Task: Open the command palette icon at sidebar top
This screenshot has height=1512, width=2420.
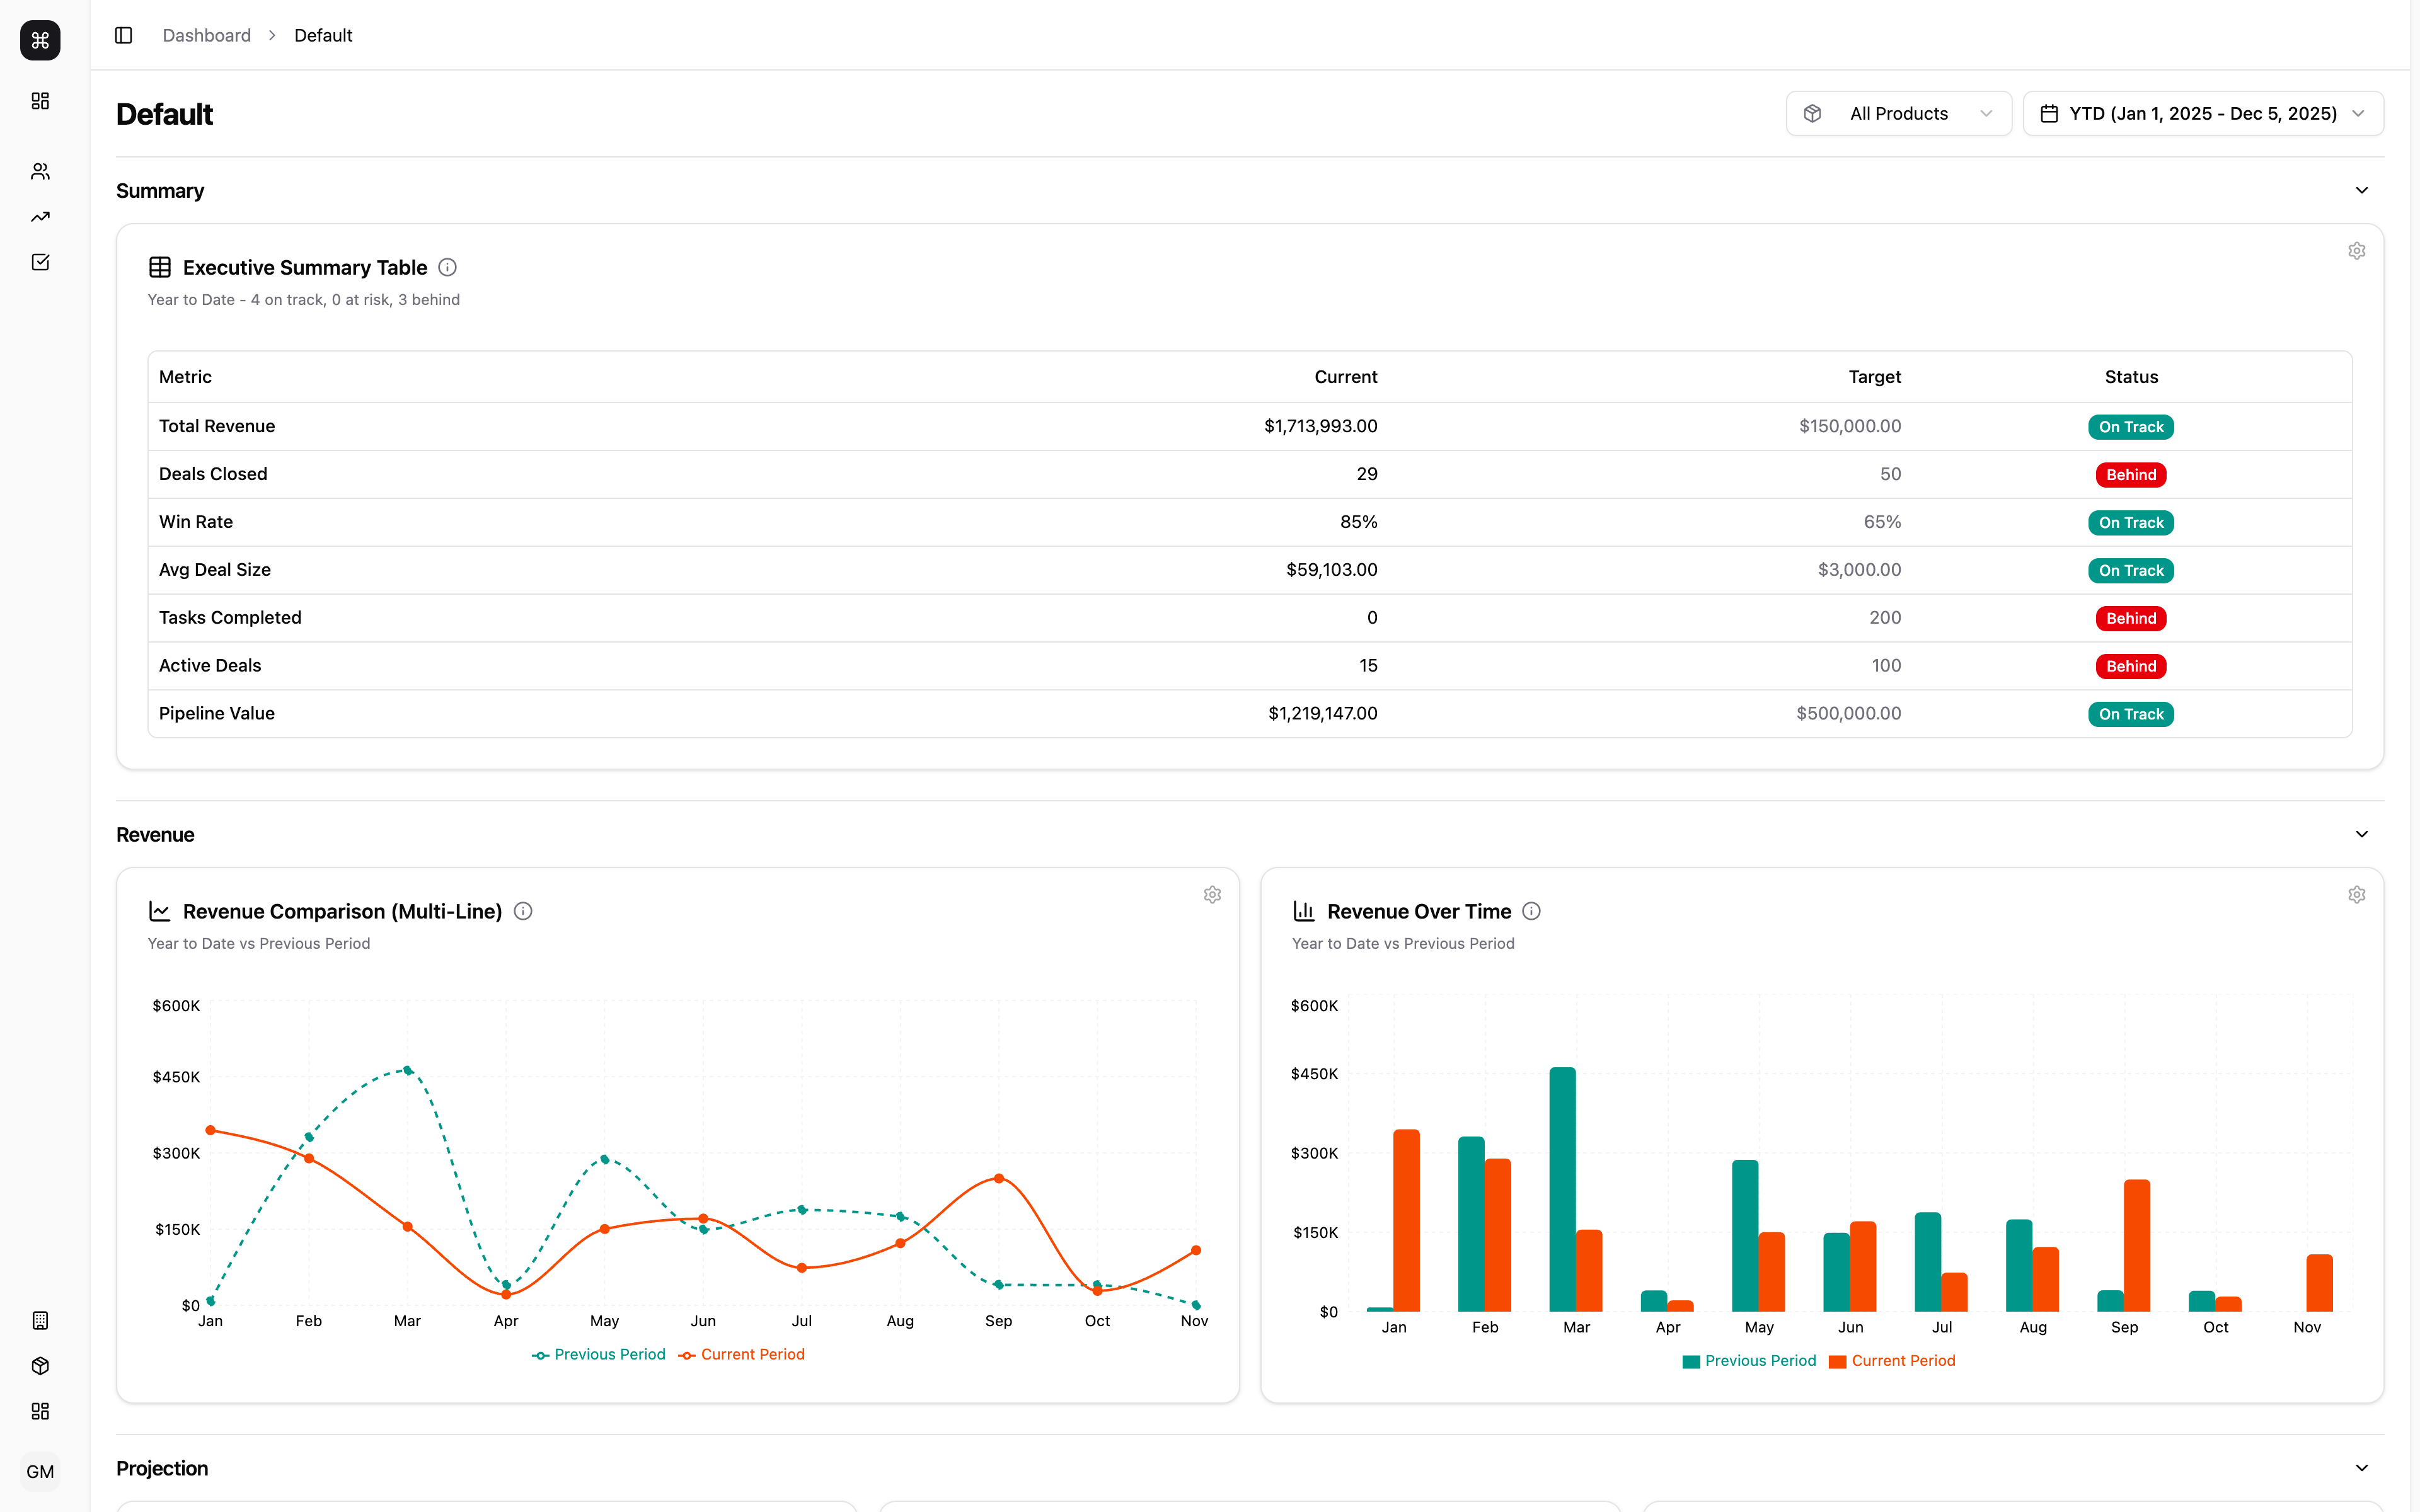Action: point(40,40)
